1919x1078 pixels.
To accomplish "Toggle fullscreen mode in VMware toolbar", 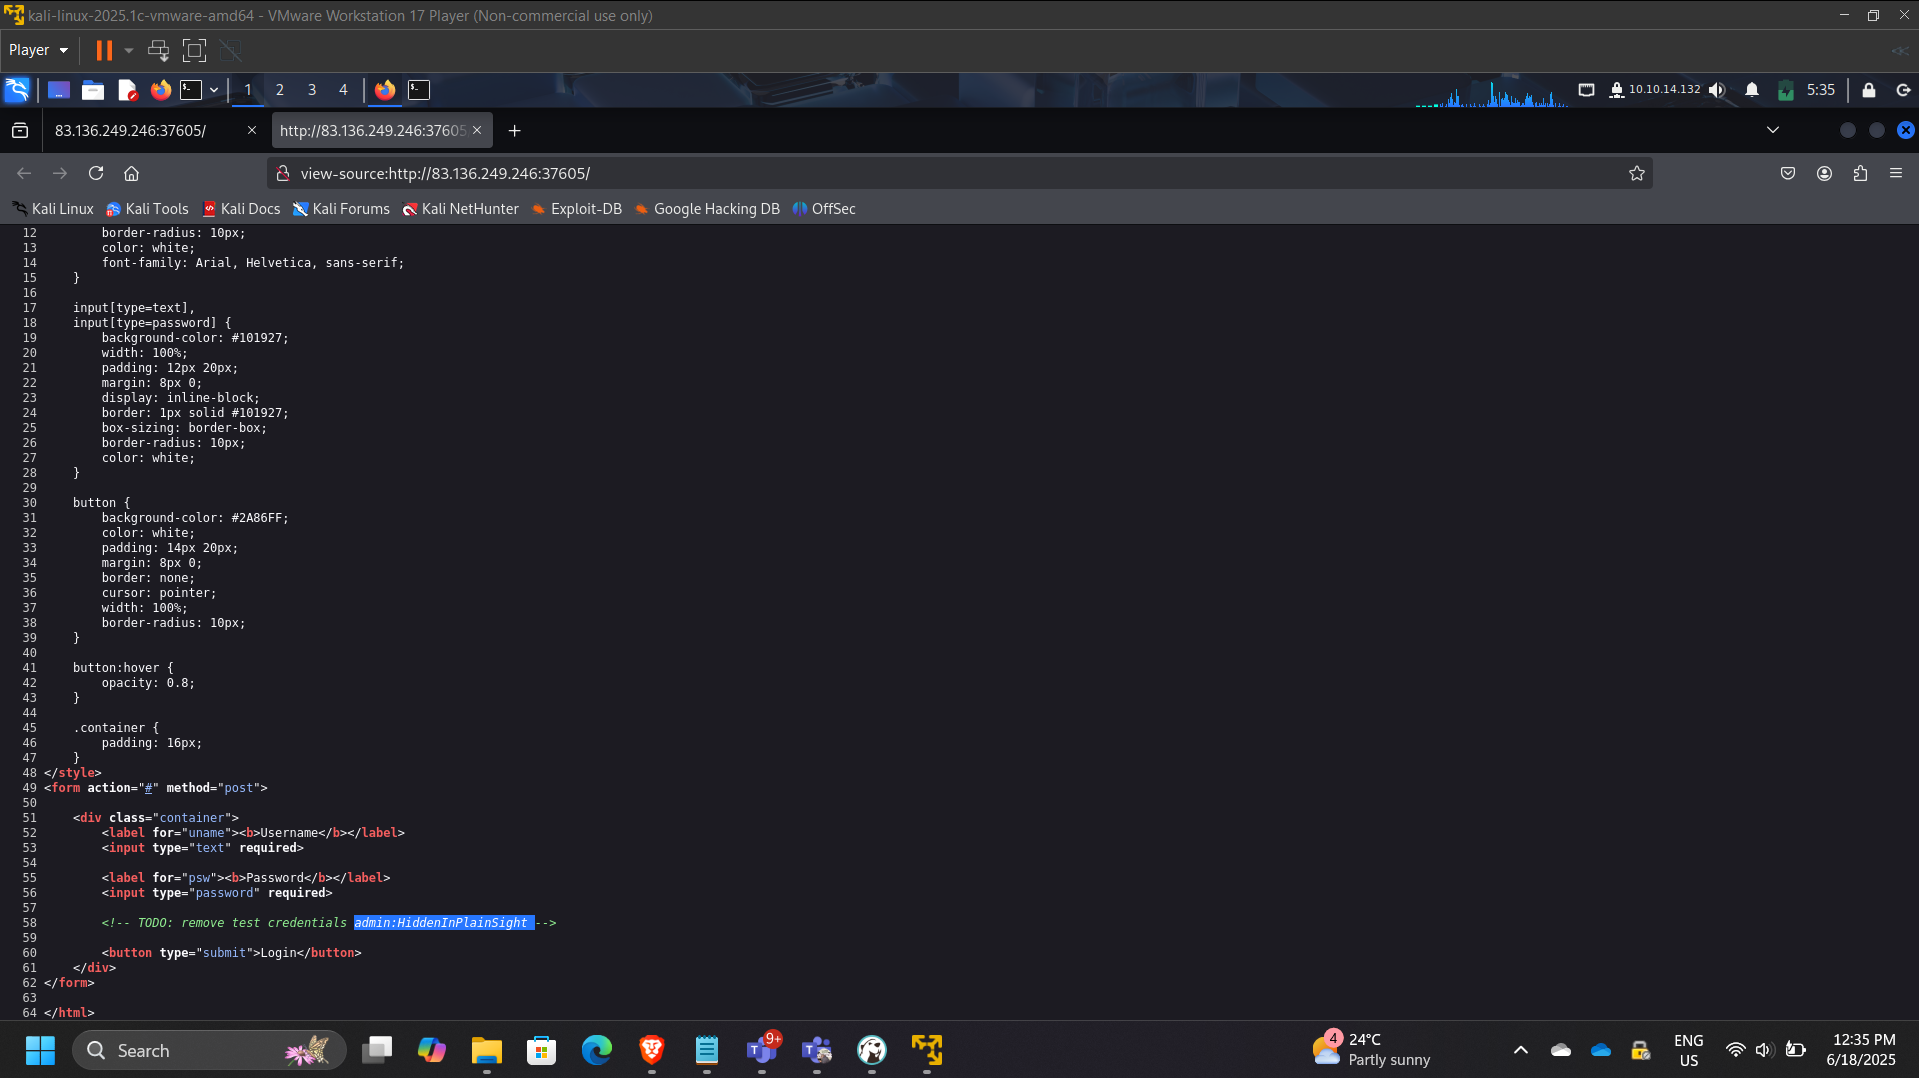I will (194, 50).
